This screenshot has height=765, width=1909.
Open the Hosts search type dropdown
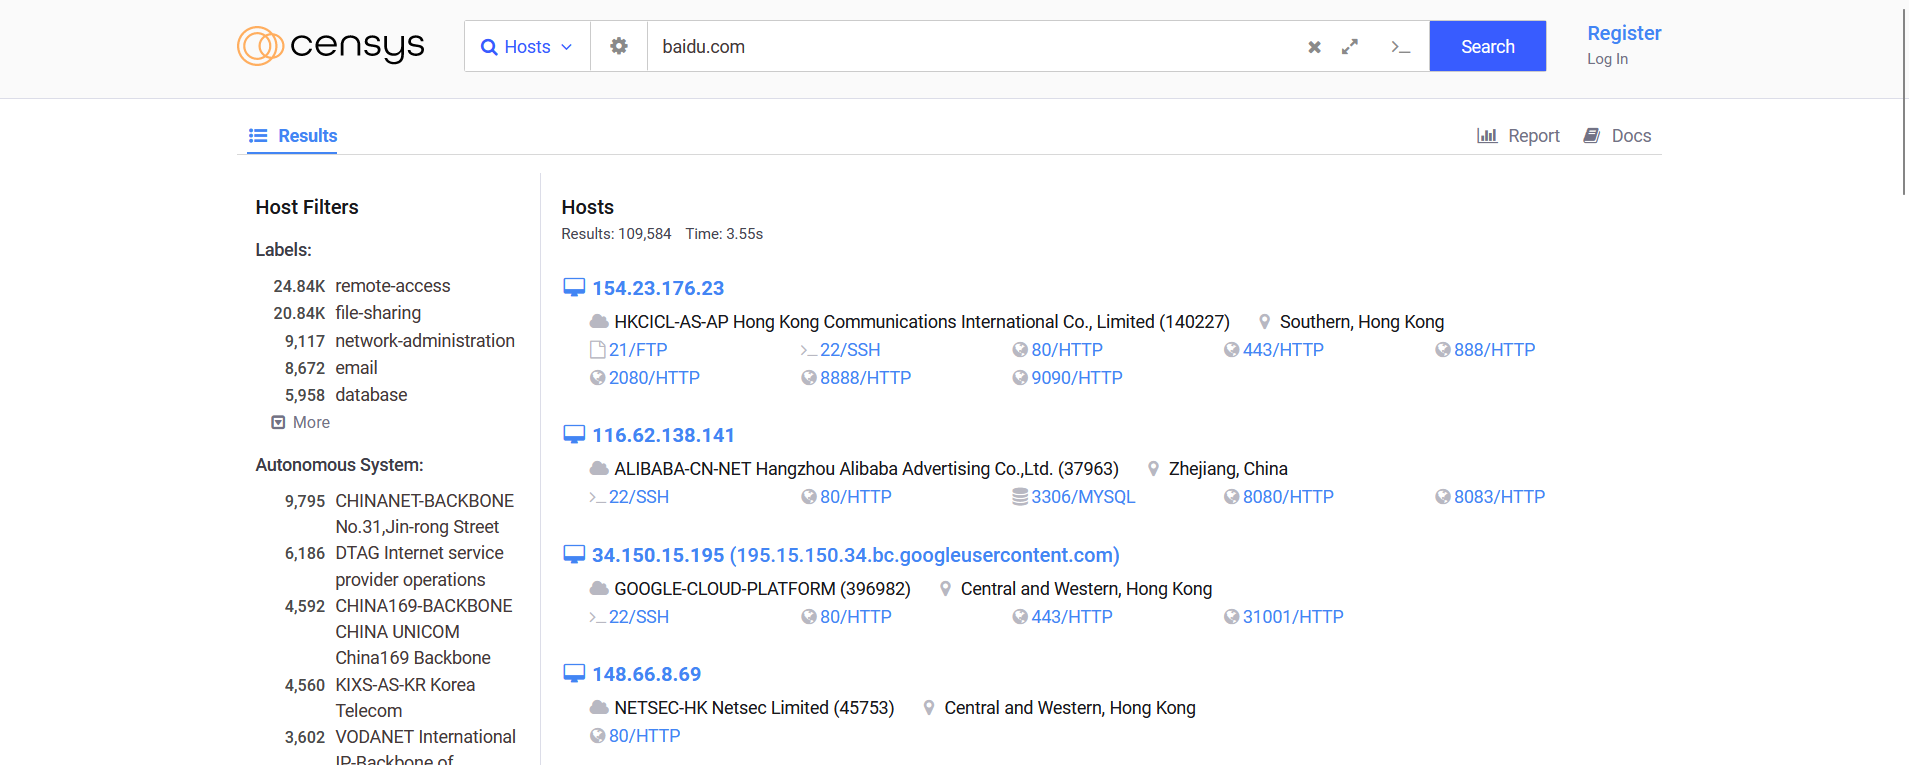[x=527, y=47]
